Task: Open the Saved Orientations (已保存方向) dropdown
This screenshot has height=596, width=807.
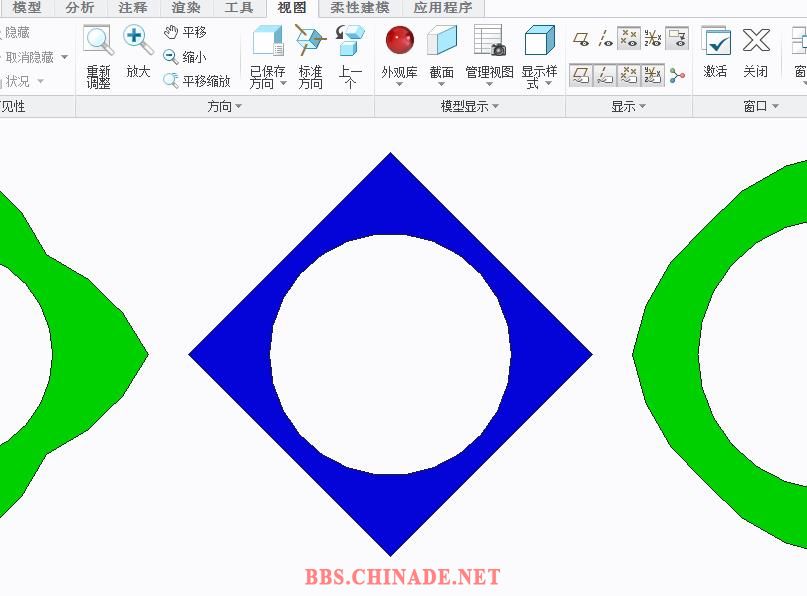Action: [x=267, y=77]
